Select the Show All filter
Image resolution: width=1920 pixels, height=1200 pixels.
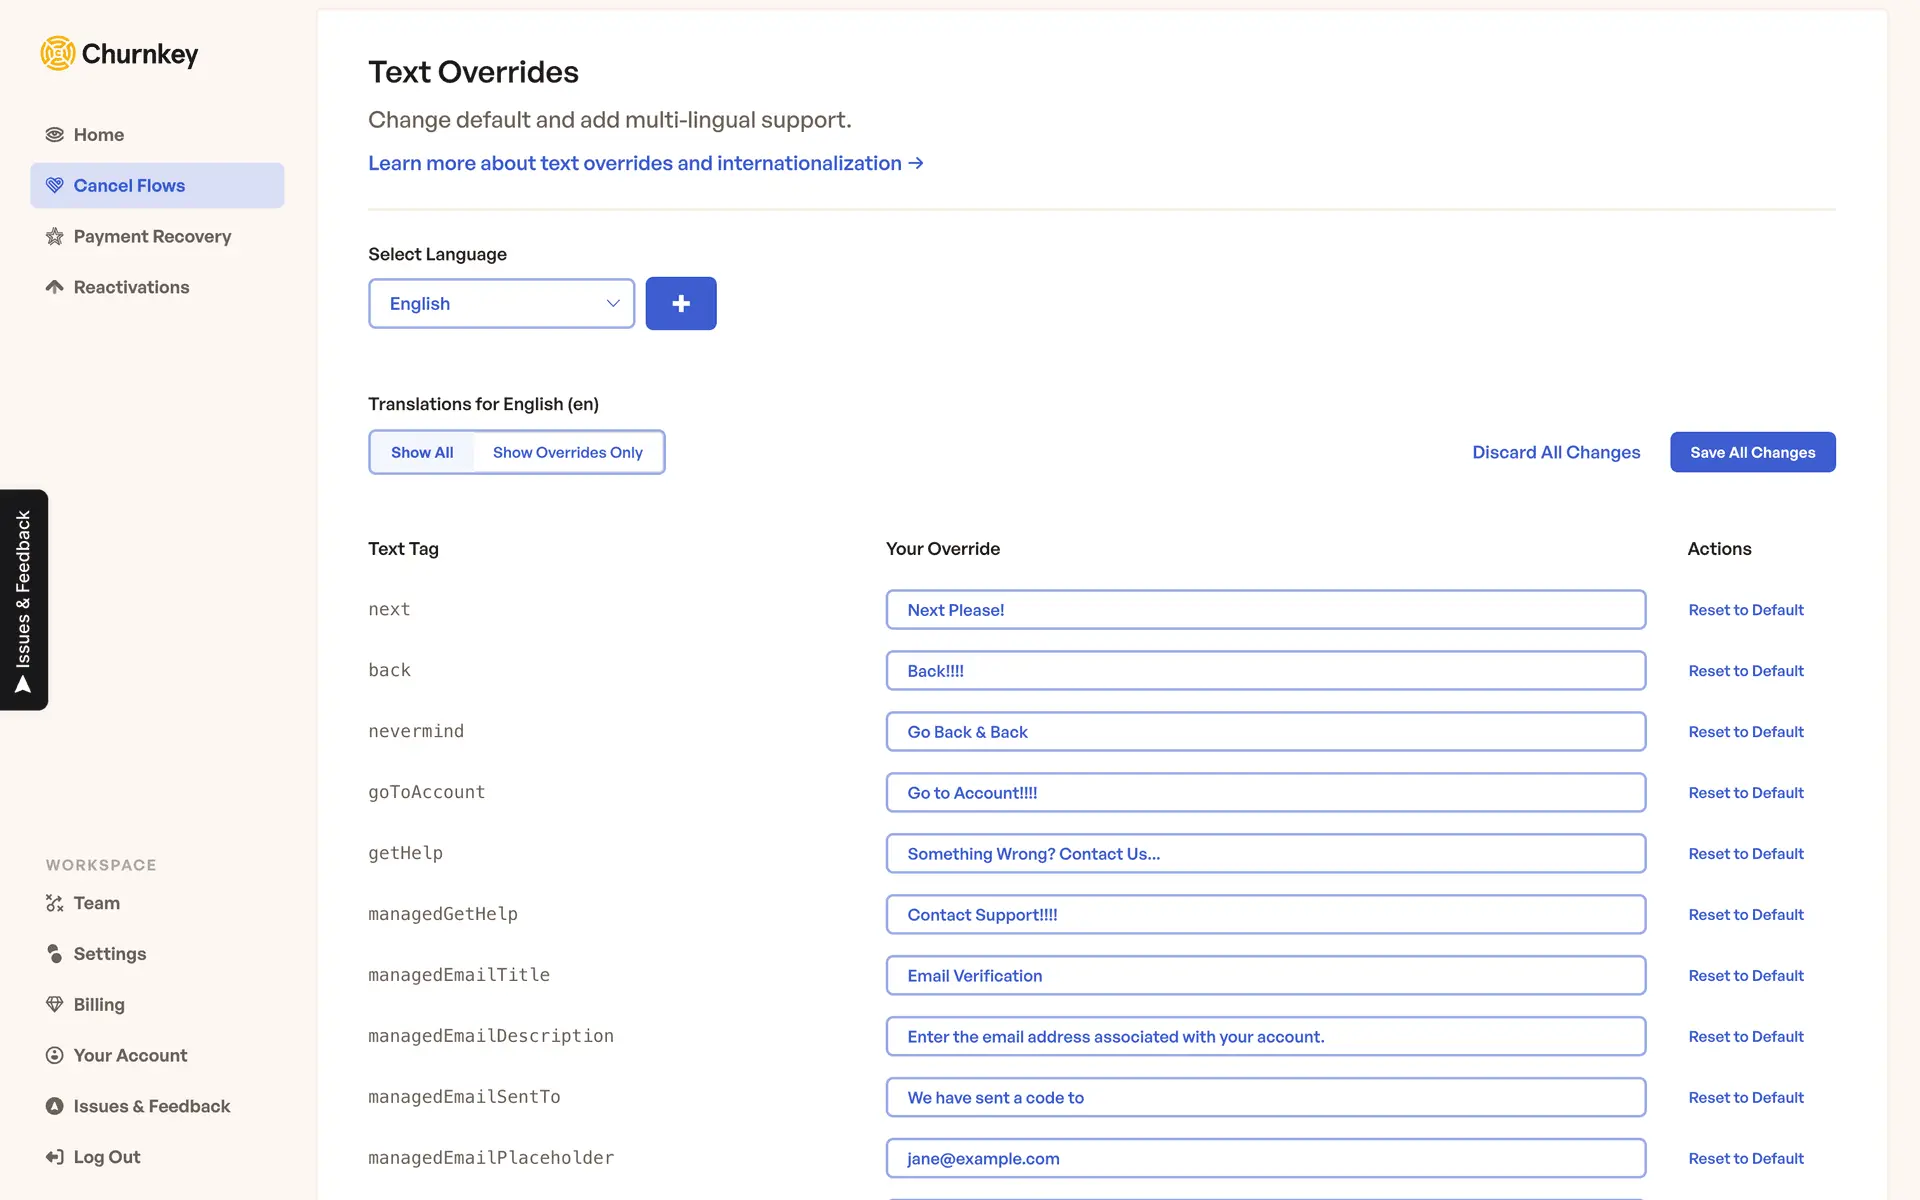(x=422, y=453)
